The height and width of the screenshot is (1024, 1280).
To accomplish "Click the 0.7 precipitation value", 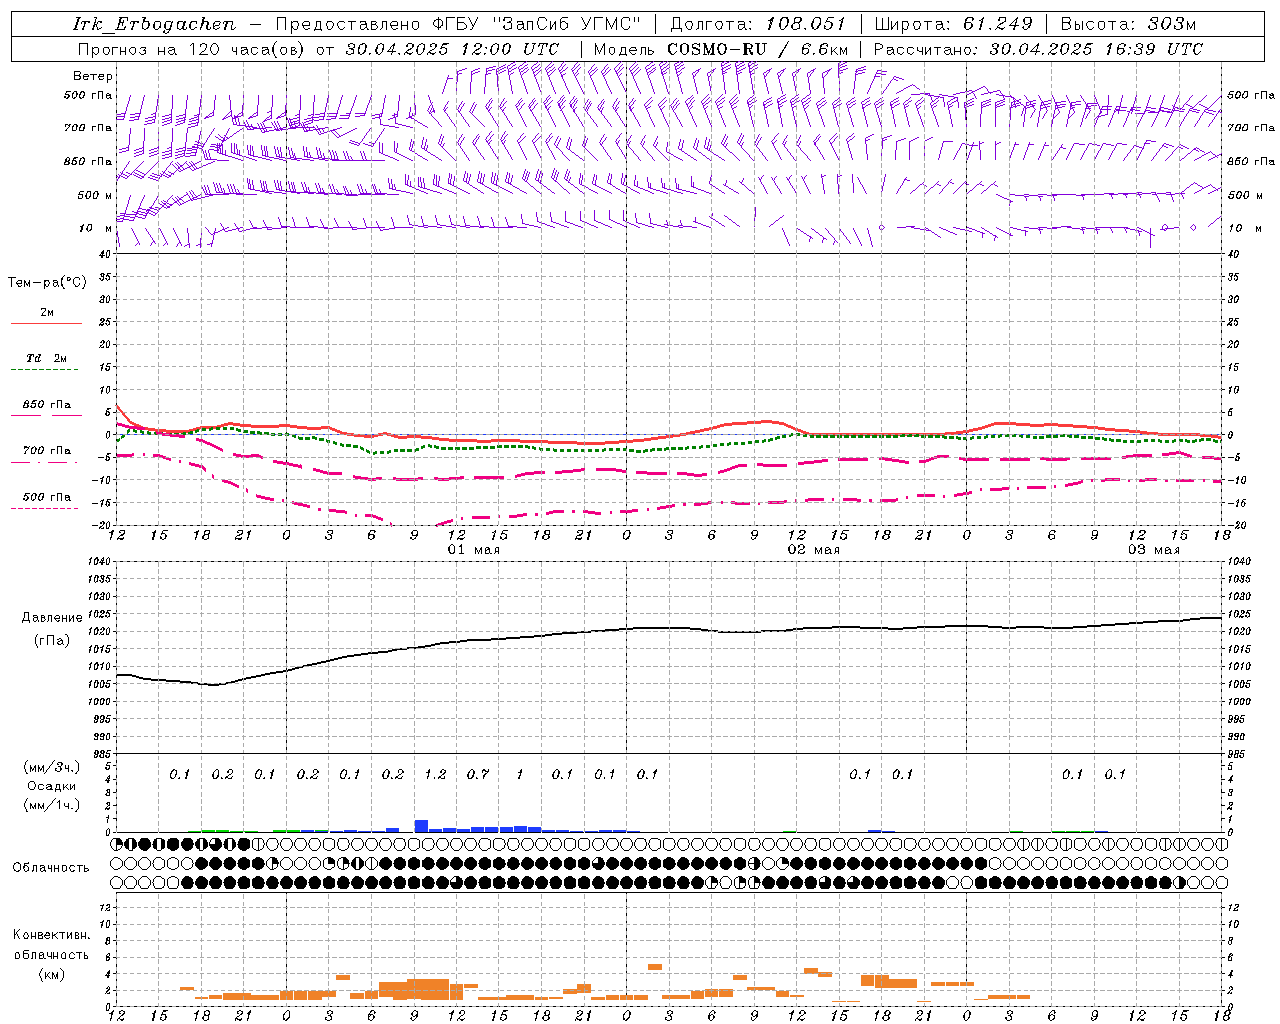I will (x=478, y=774).
